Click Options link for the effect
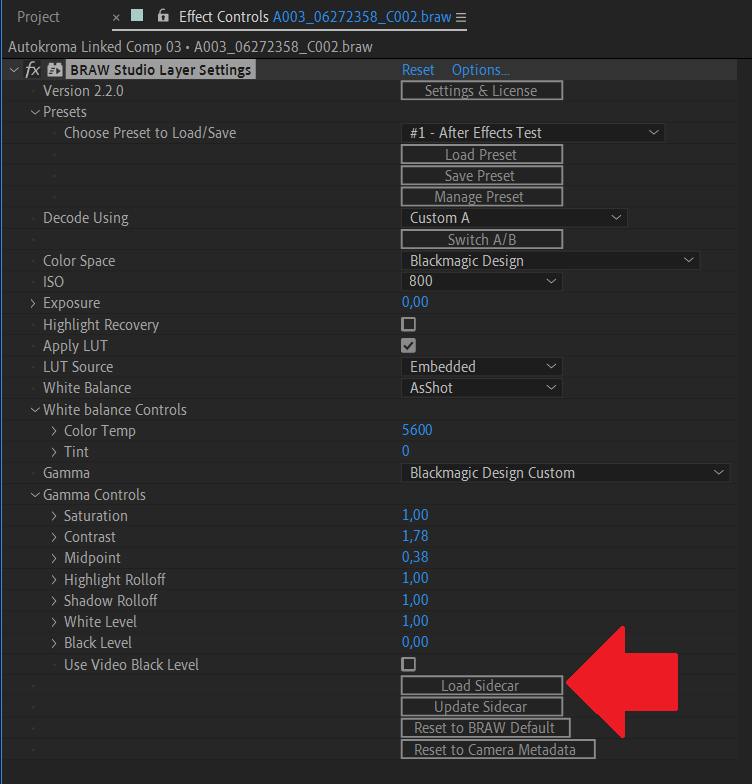752x784 pixels. tap(480, 70)
